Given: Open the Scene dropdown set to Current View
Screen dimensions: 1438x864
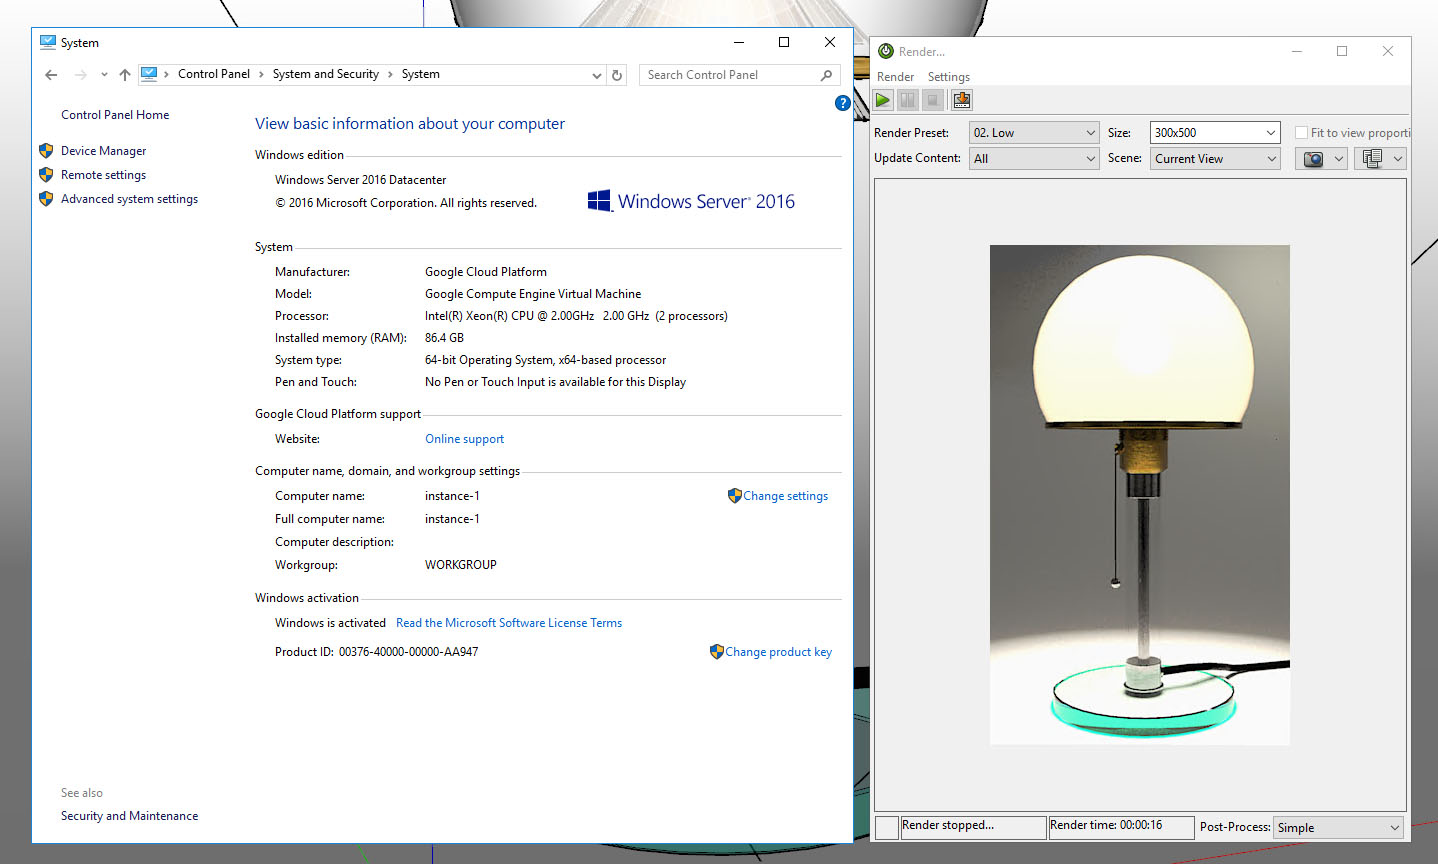Looking at the screenshot, I should (x=1215, y=159).
